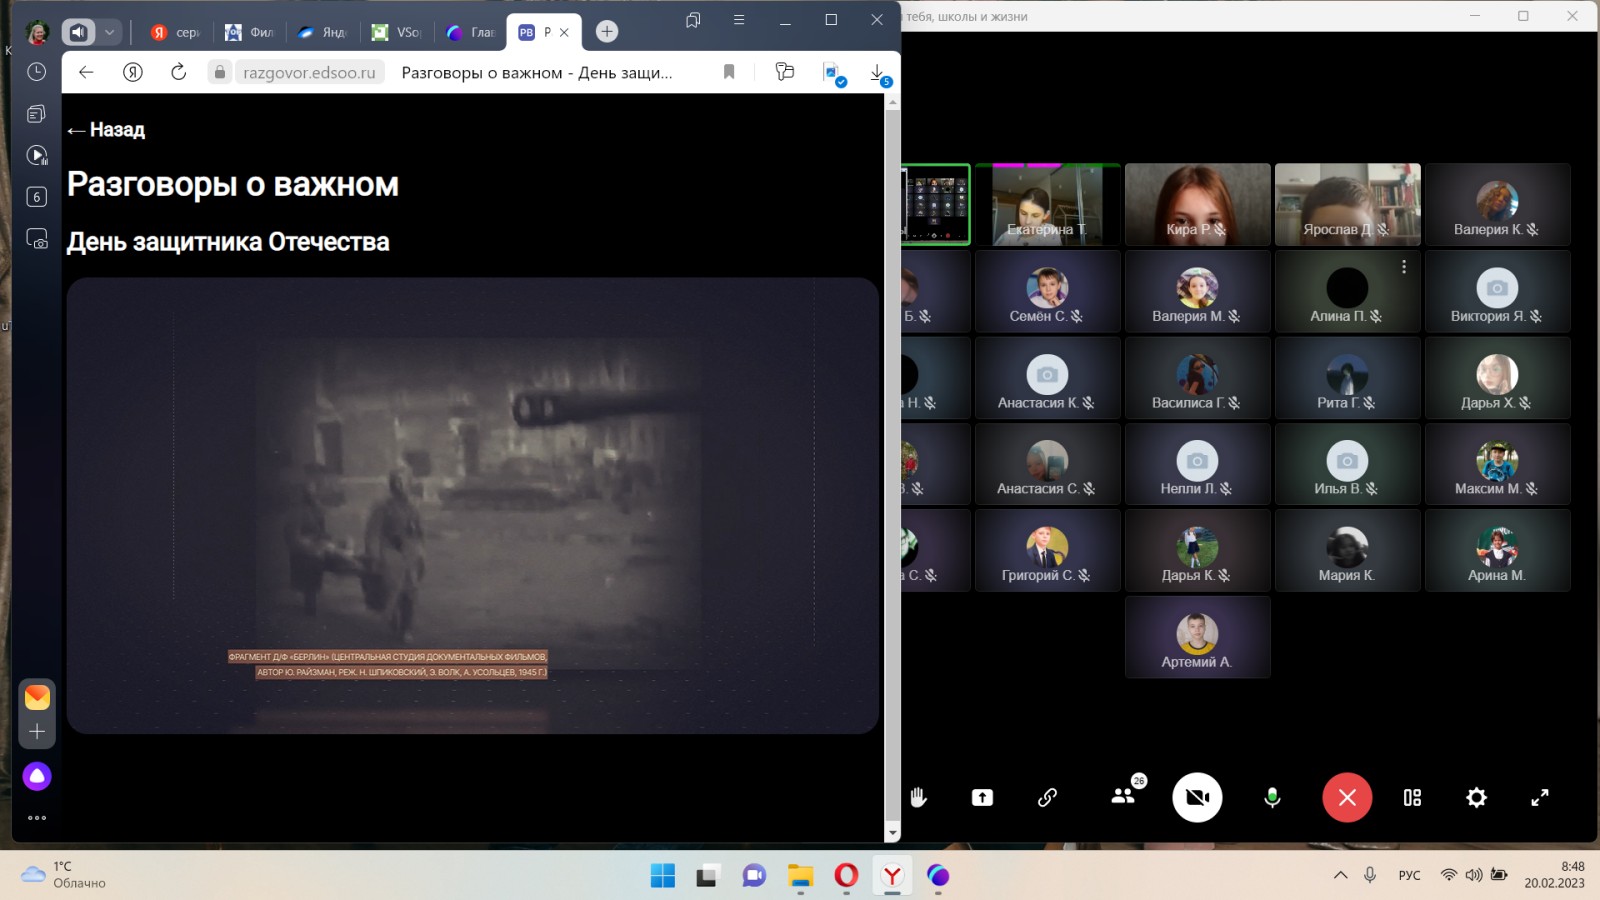Viewport: 1600px width, 900px height.
Task: Copy the call invite link
Action: click(1047, 797)
